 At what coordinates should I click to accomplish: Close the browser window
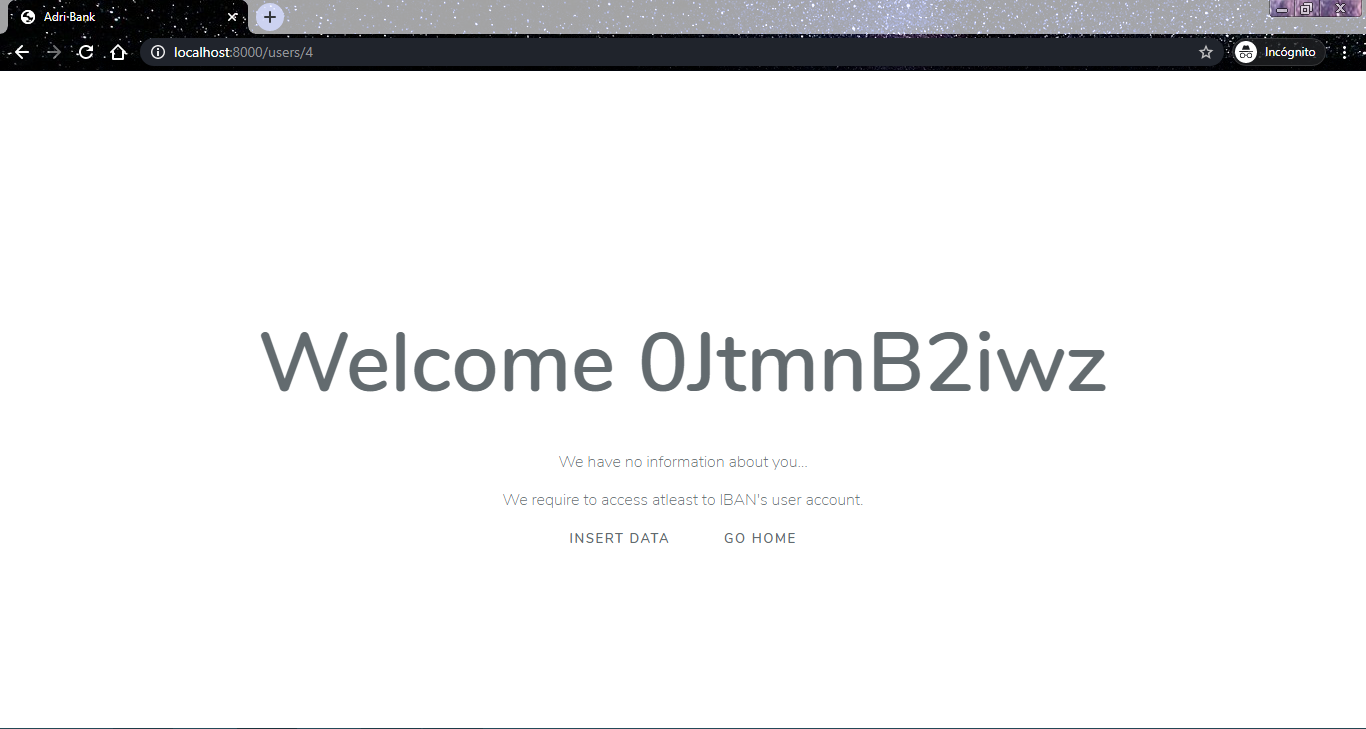[1340, 8]
